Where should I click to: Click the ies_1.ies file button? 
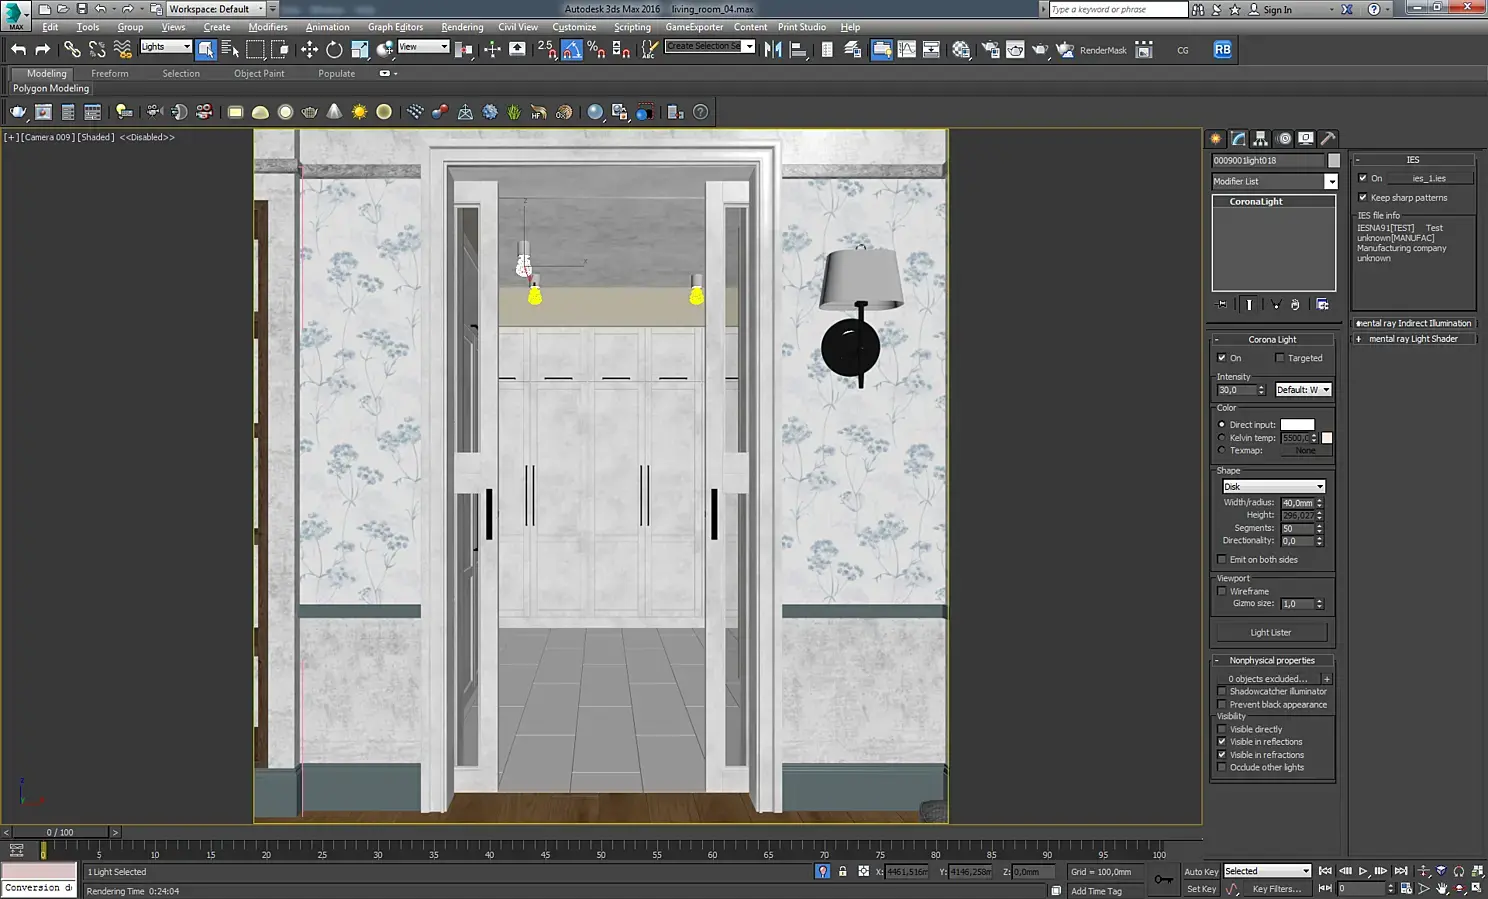click(x=1429, y=179)
